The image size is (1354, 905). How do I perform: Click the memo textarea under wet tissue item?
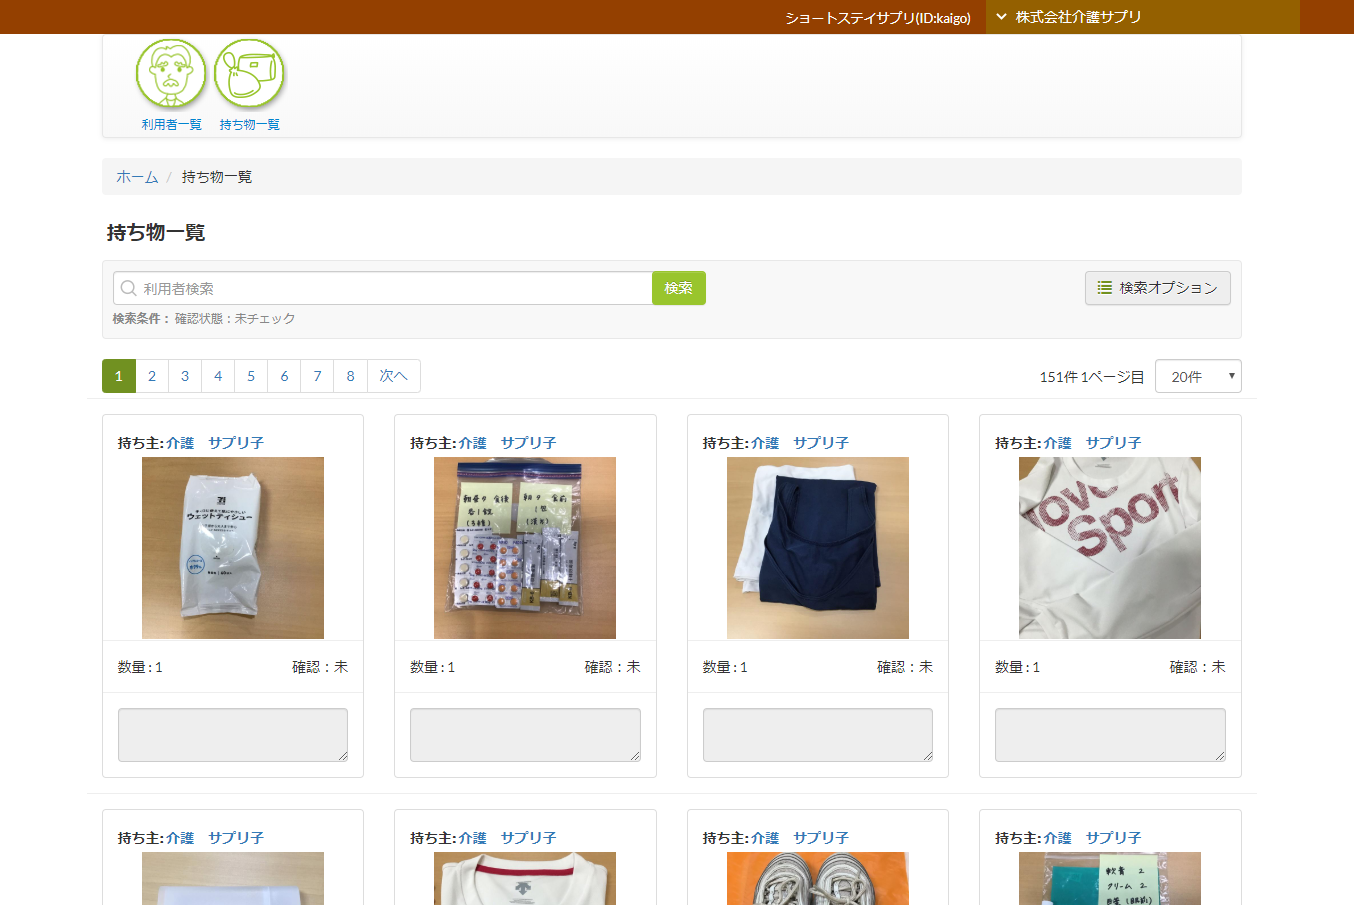point(233,735)
